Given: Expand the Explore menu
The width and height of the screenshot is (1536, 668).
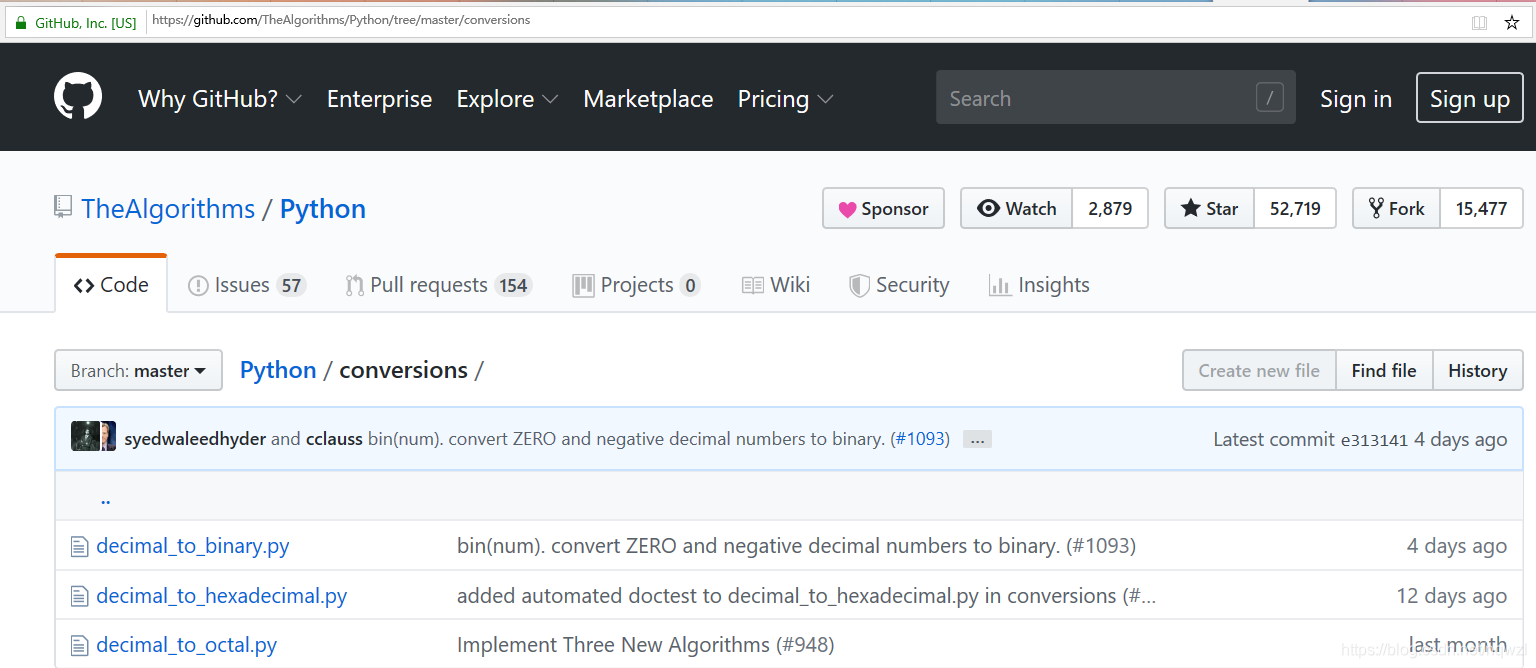Looking at the screenshot, I should (507, 99).
